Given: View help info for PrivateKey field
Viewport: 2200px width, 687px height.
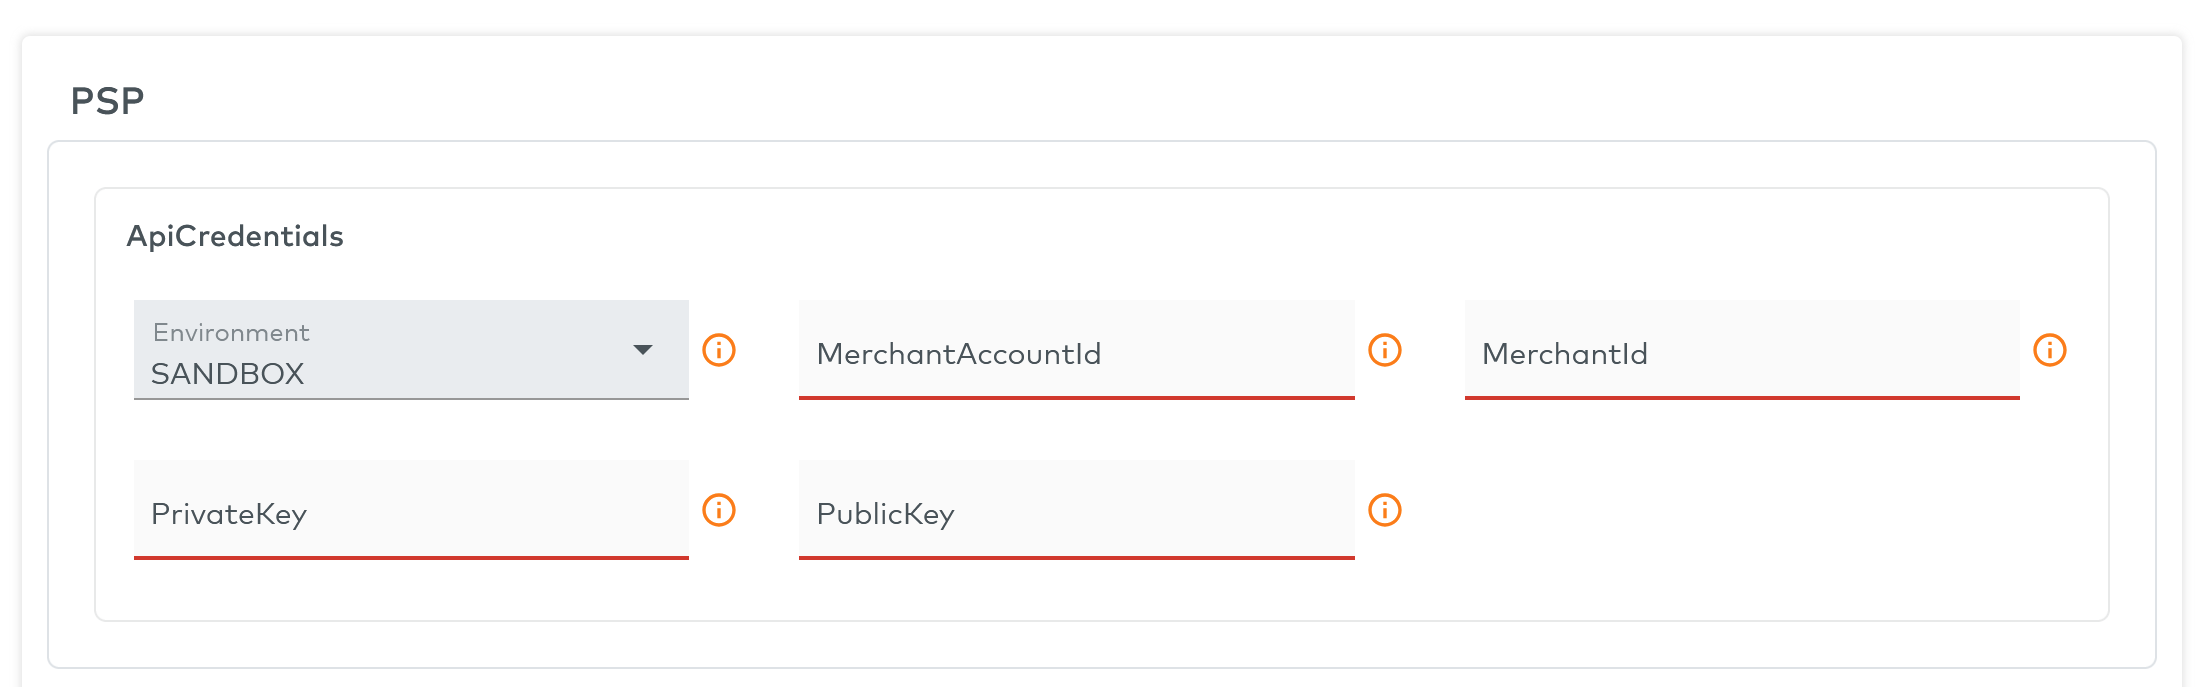Looking at the screenshot, I should pos(719,510).
